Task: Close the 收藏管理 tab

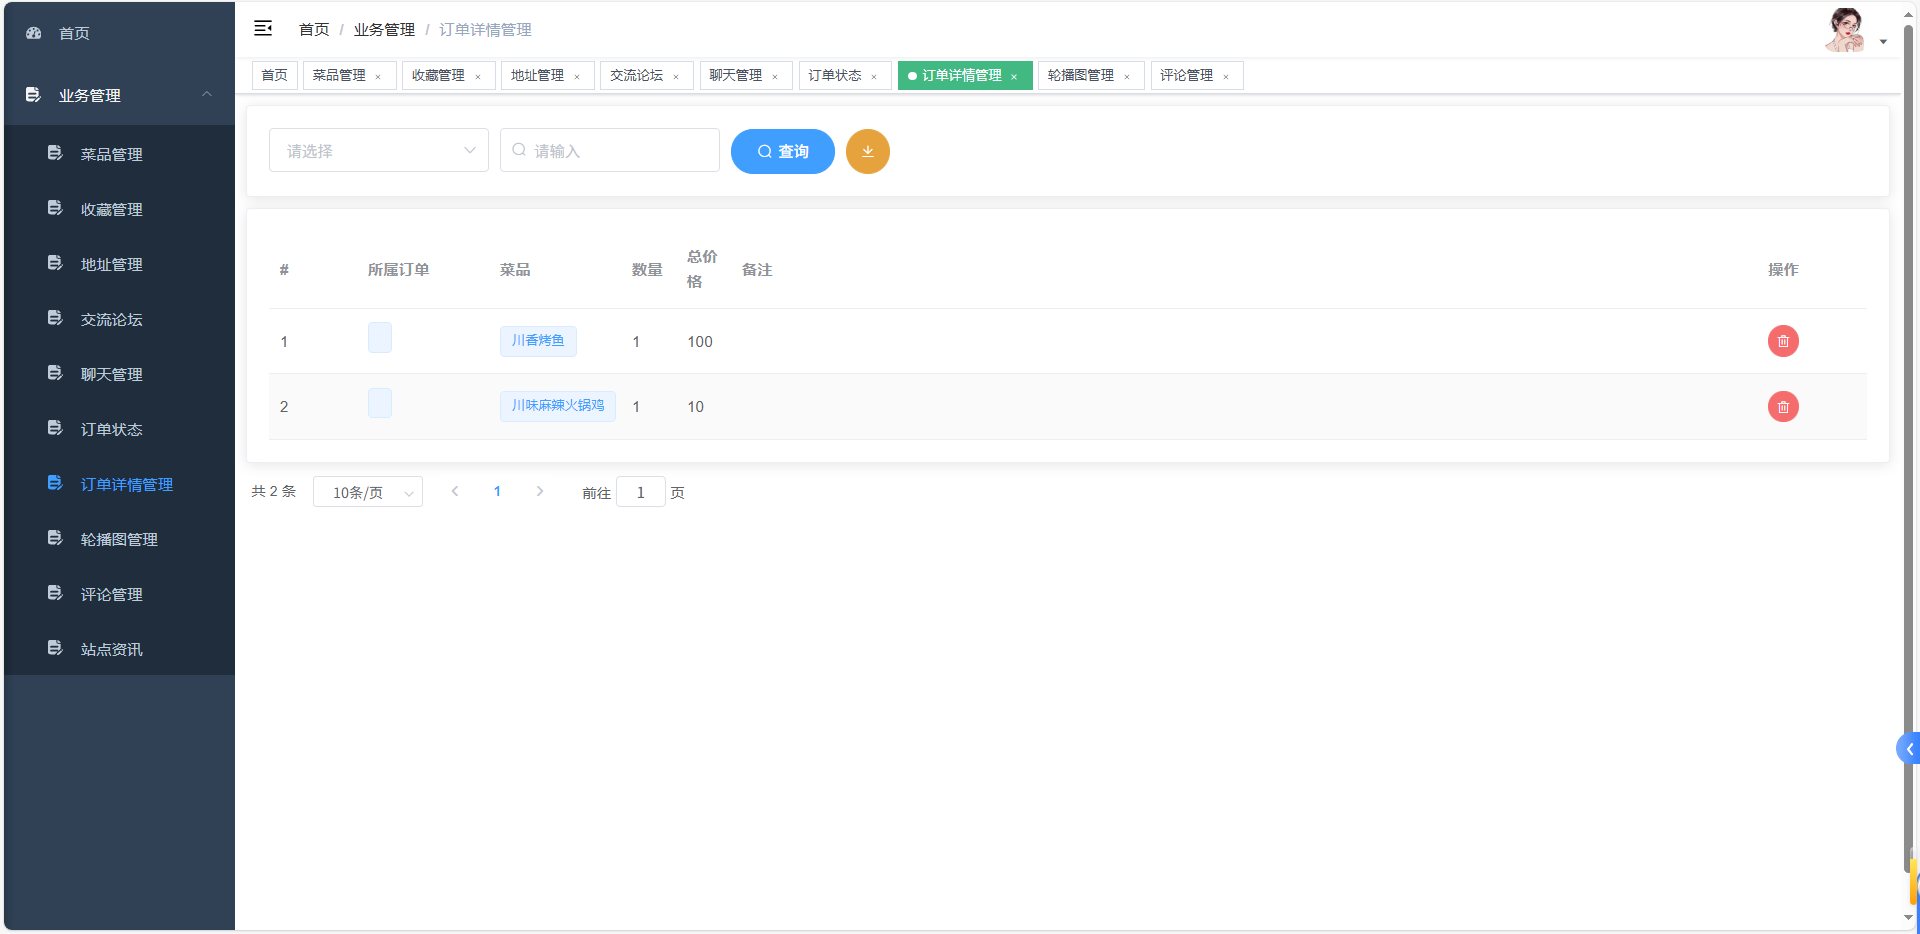Action: coord(478,75)
